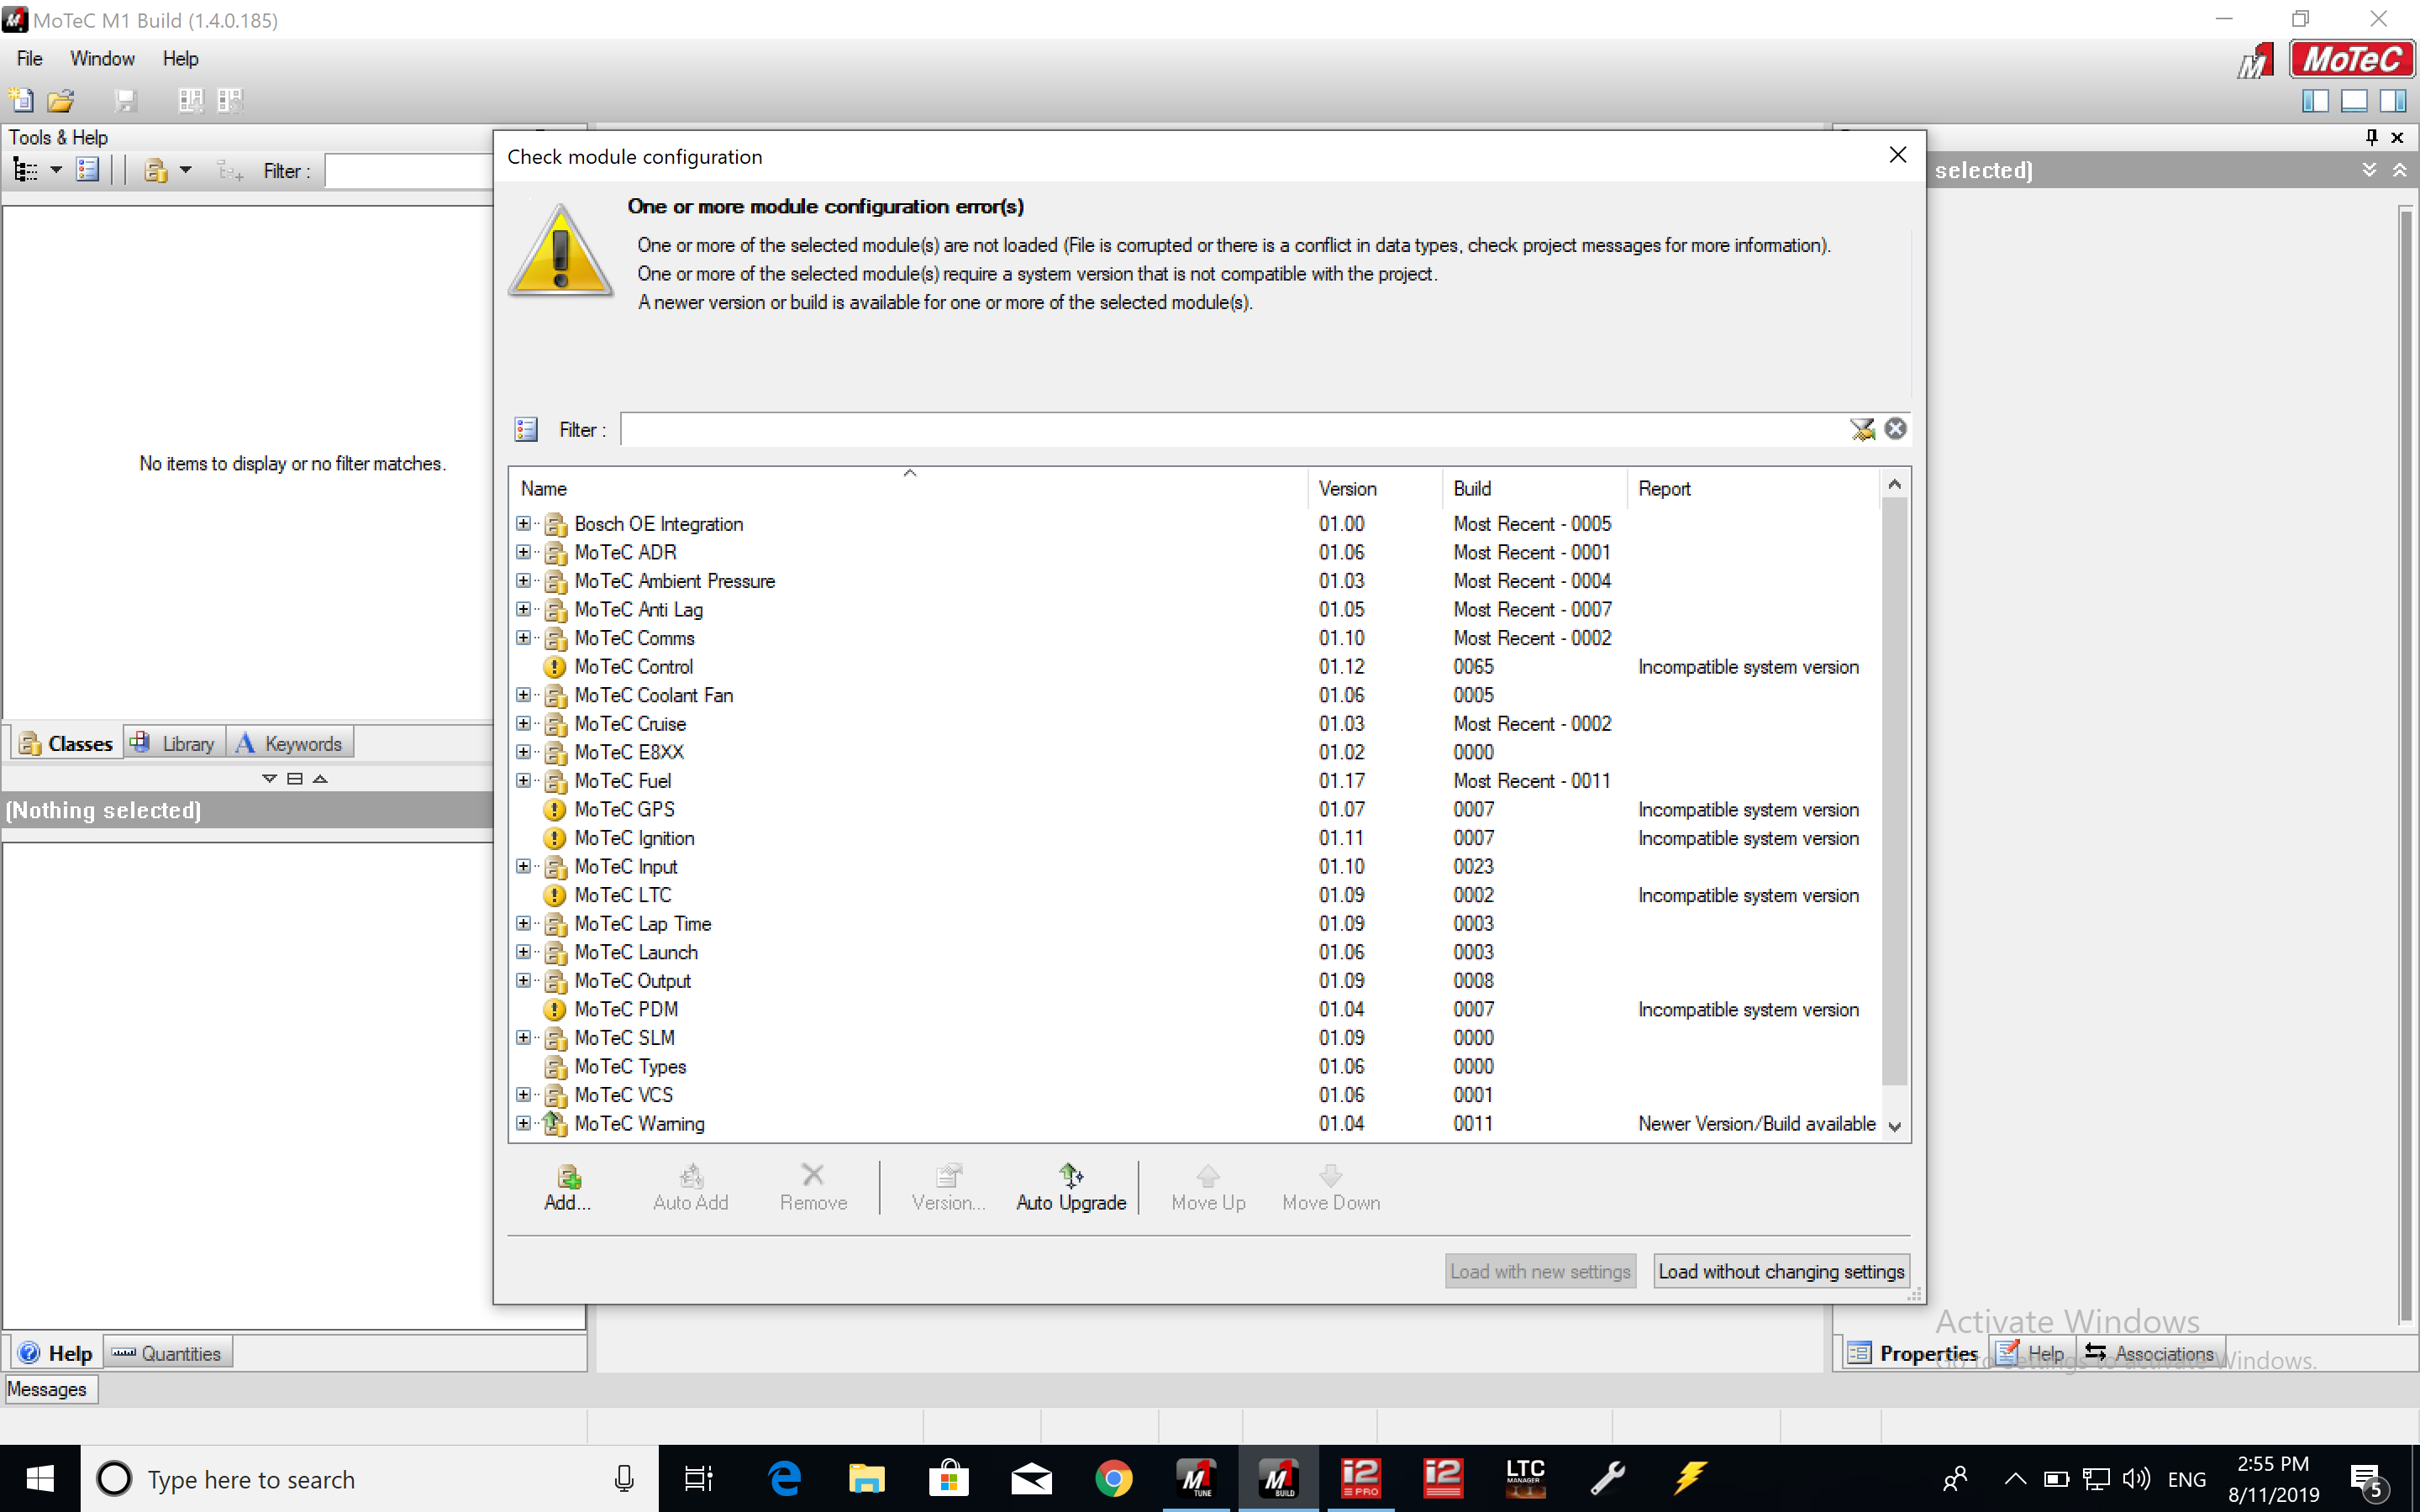Click Load with new settings button
The image size is (2420, 1512).
[x=1539, y=1270]
